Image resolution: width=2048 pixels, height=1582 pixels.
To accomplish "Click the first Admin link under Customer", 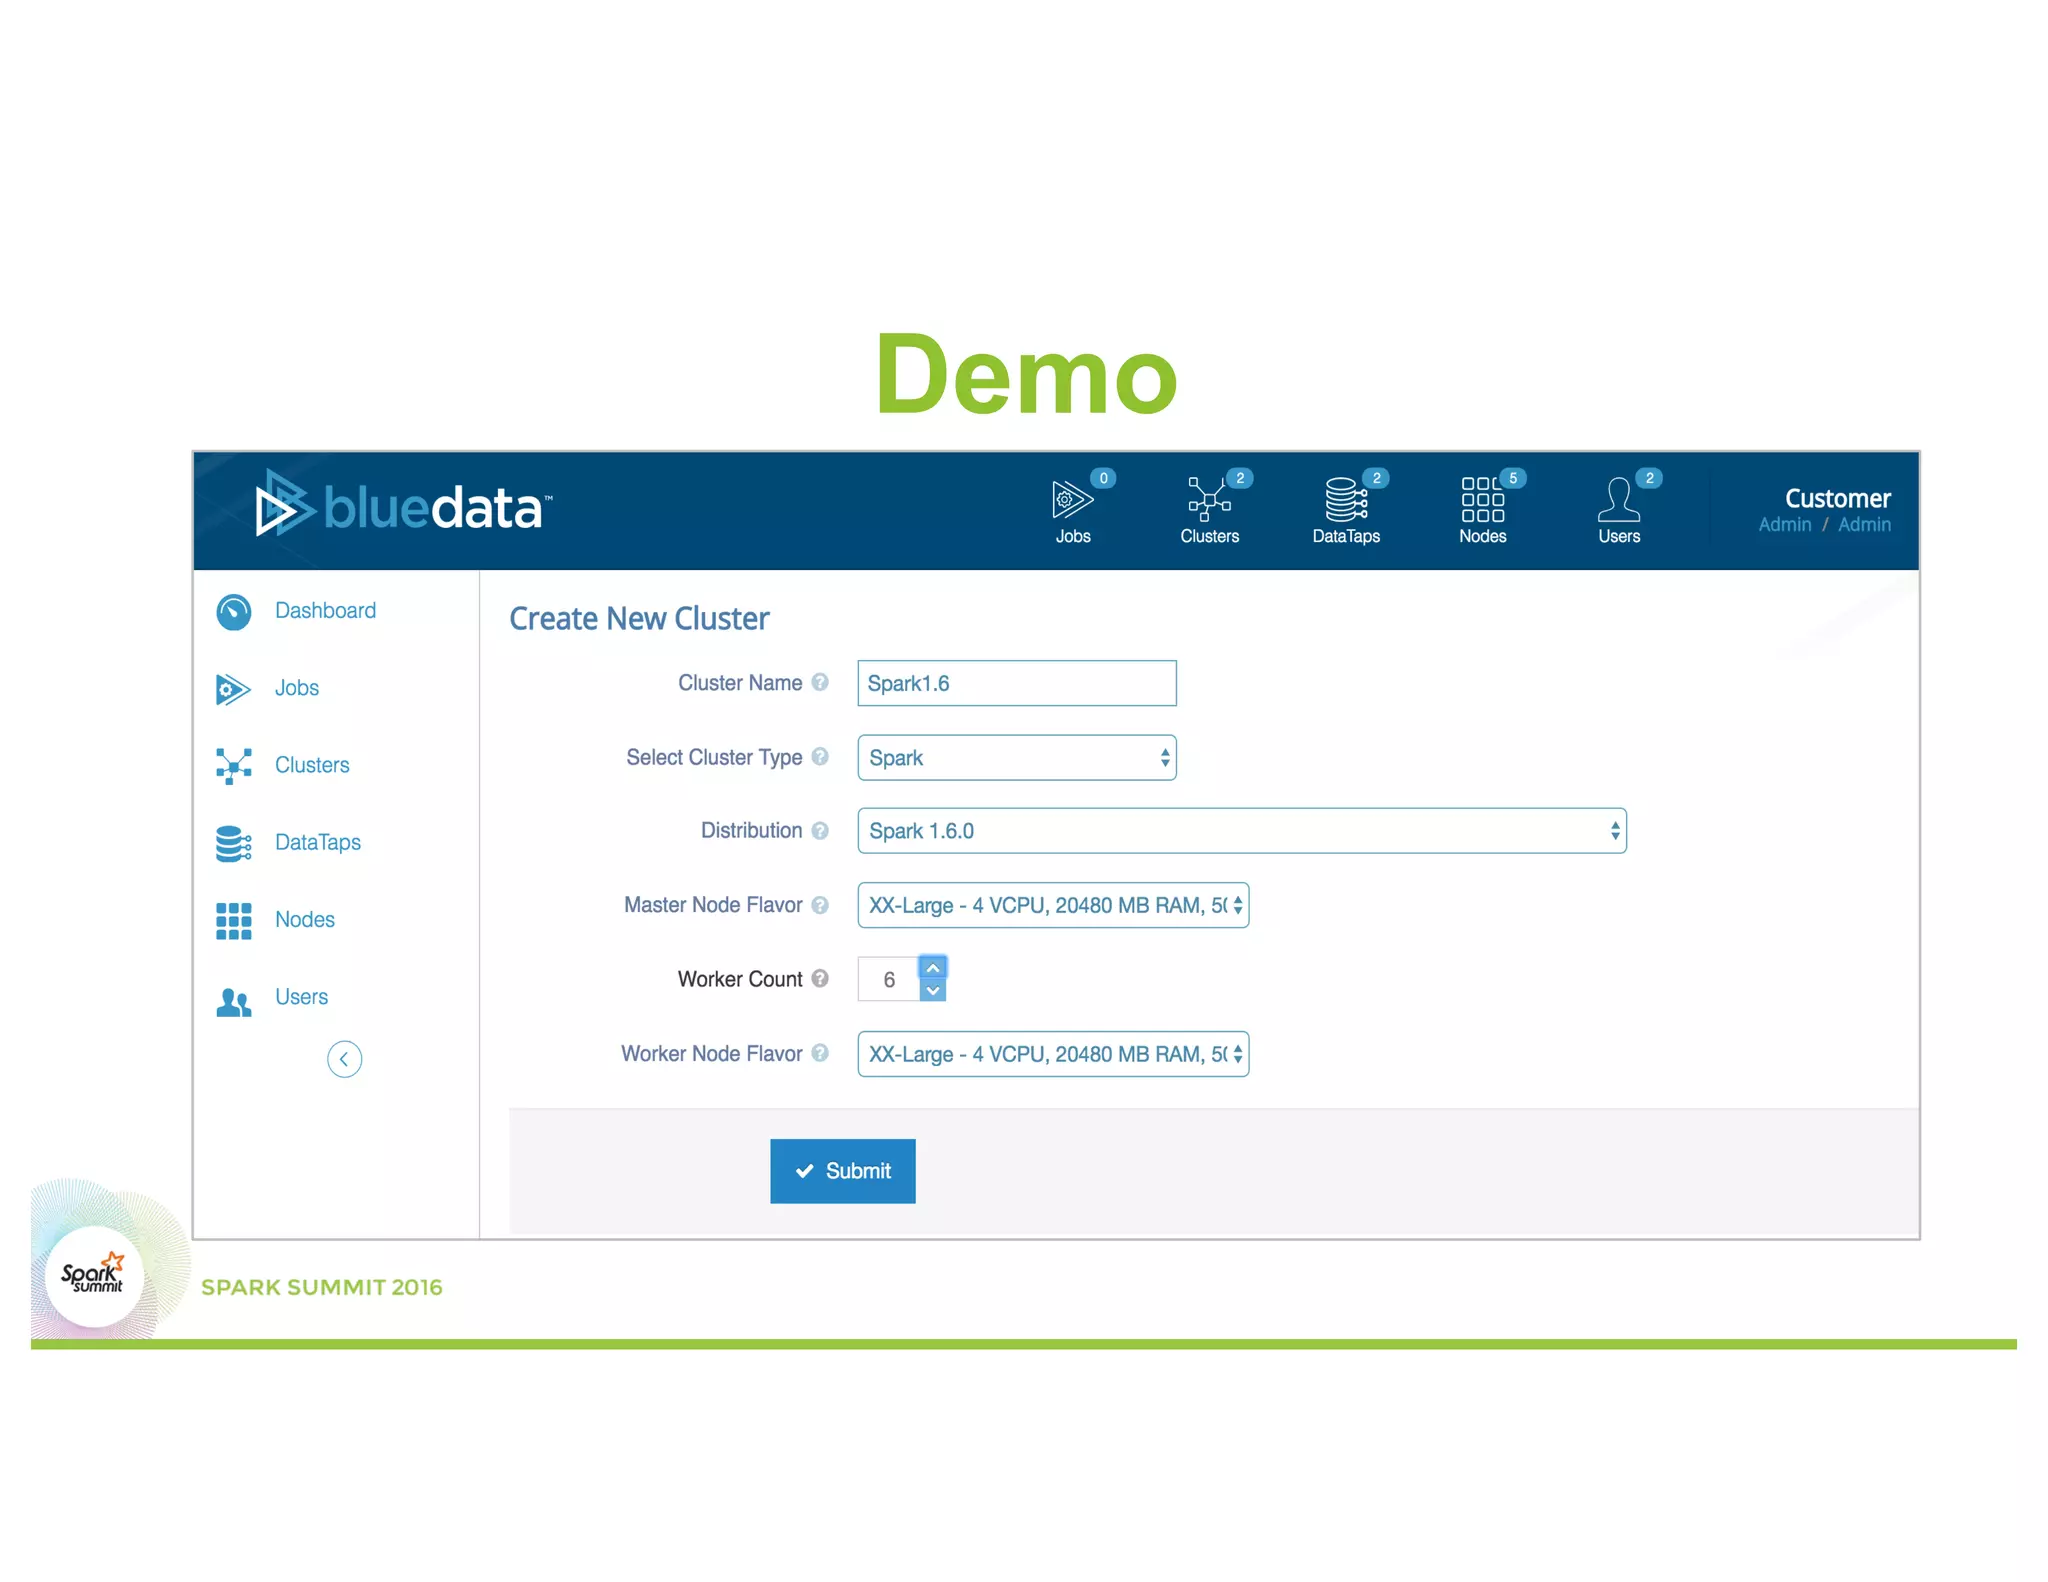I will click(1785, 524).
